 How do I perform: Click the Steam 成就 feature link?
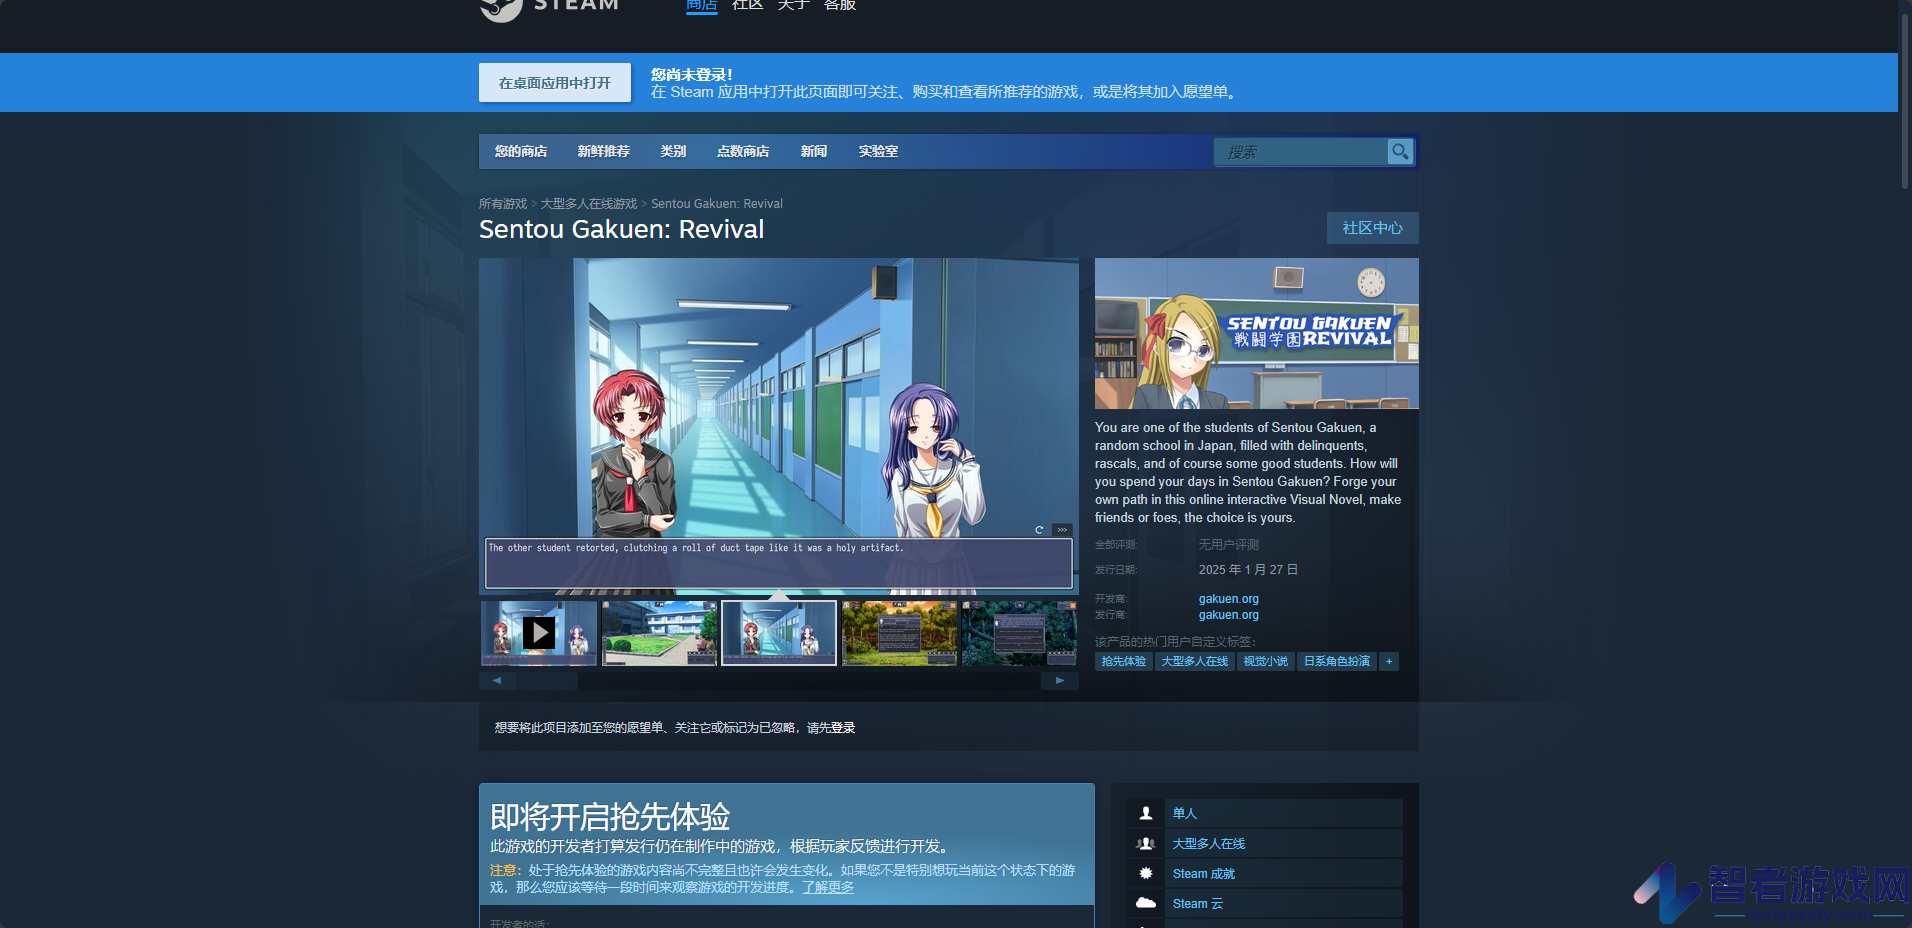1204,873
